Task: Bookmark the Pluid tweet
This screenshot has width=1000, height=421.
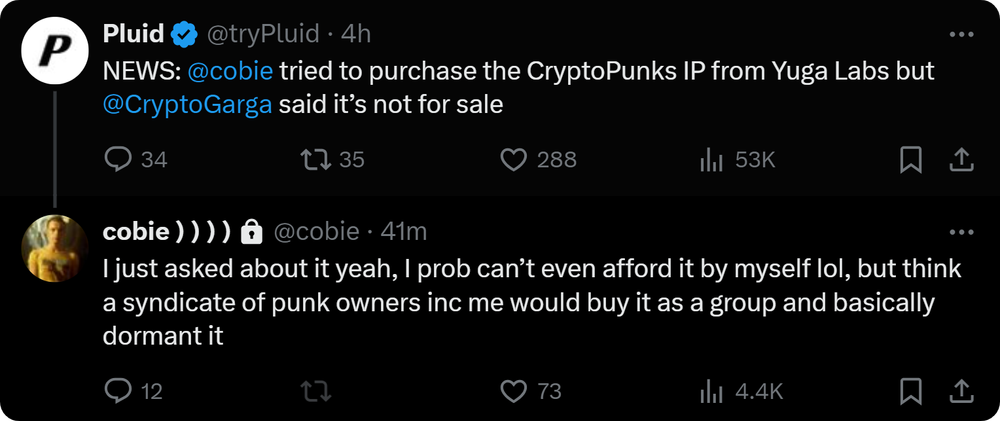Action: 910,159
